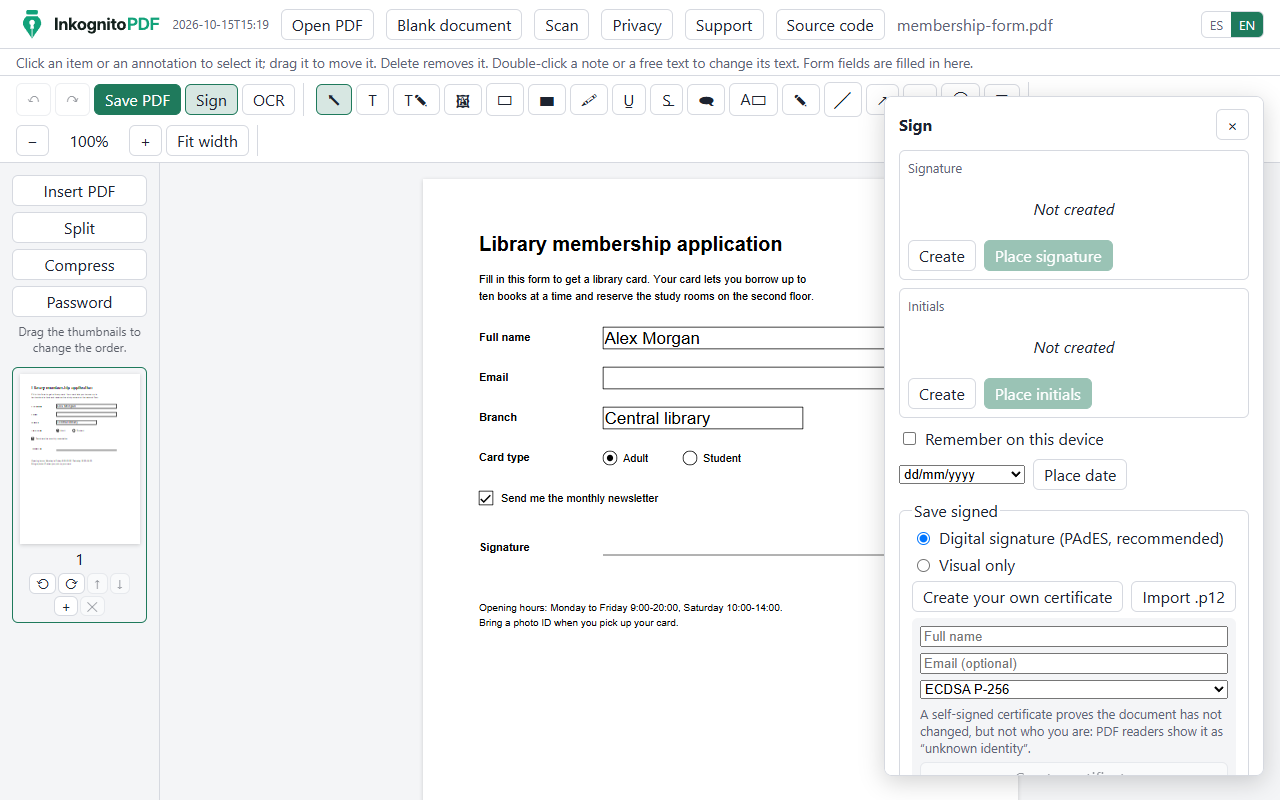
Task: Click the redo arrow in toolbar
Action: 72,100
